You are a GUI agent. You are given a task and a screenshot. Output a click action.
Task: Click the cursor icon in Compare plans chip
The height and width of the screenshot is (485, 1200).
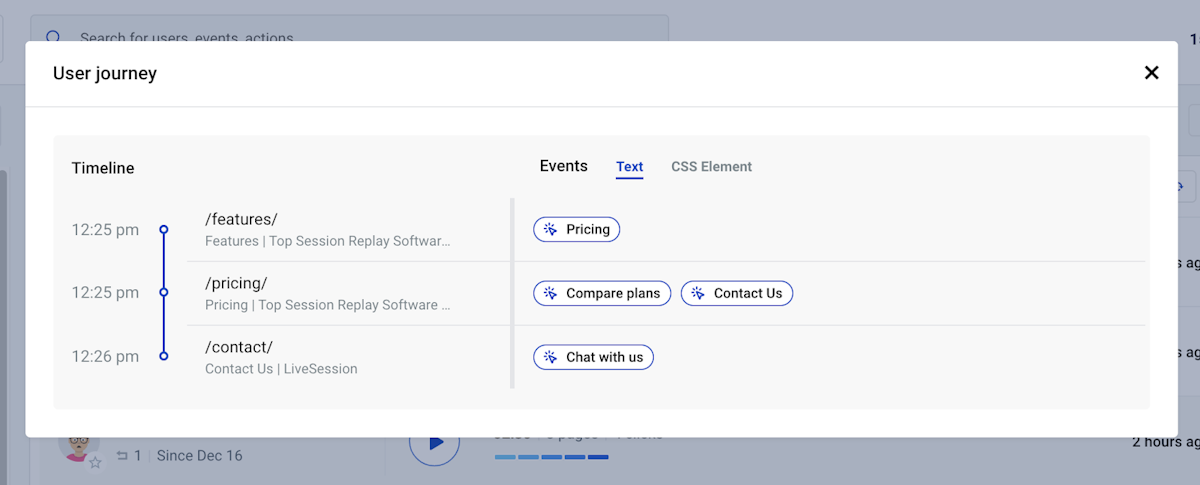550,293
